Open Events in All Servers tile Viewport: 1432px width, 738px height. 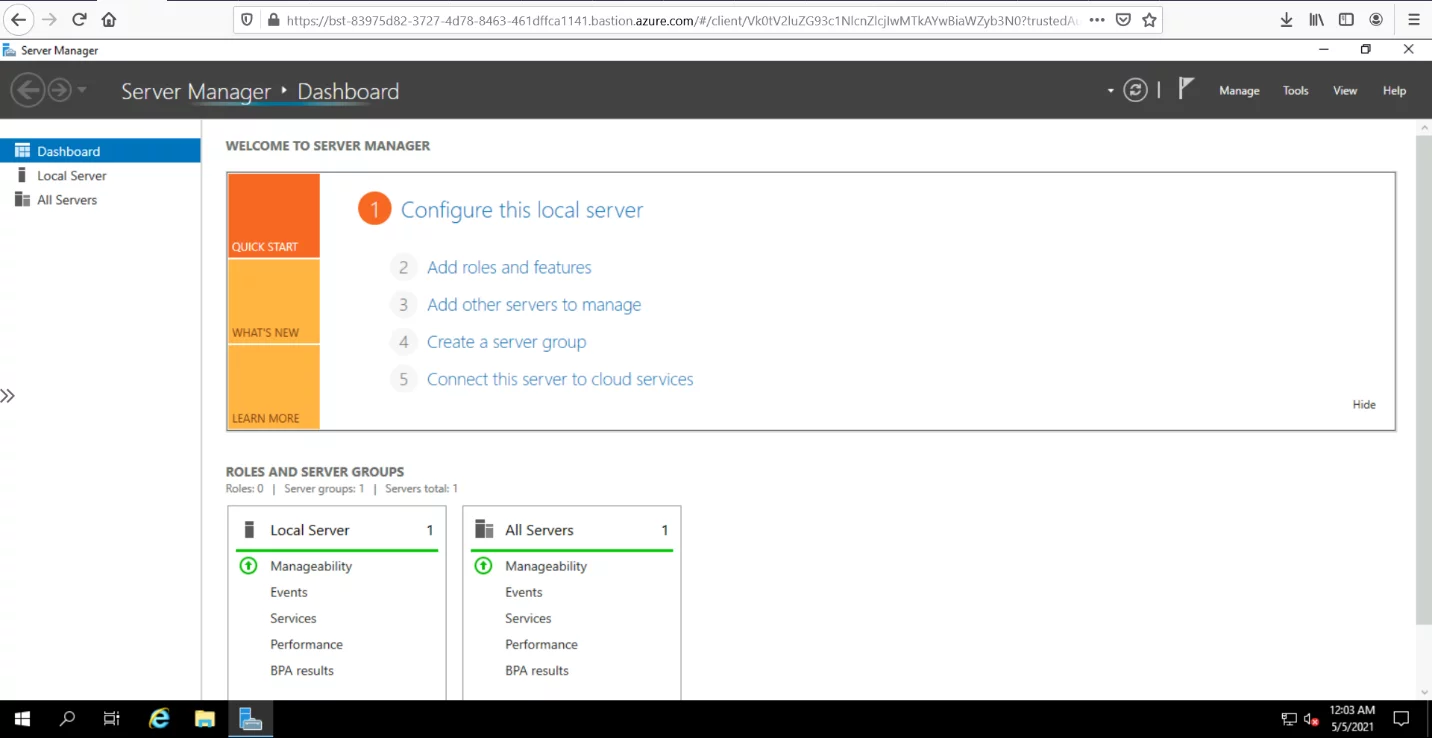524,592
